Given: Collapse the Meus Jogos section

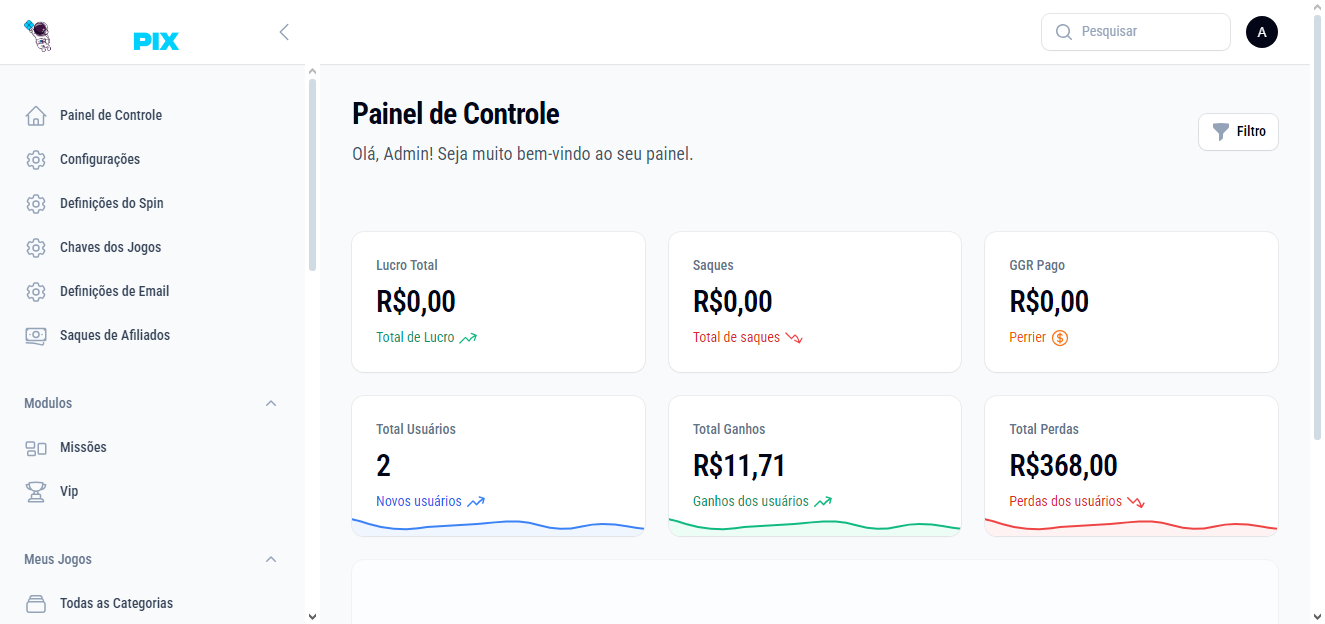Looking at the screenshot, I should (271, 560).
